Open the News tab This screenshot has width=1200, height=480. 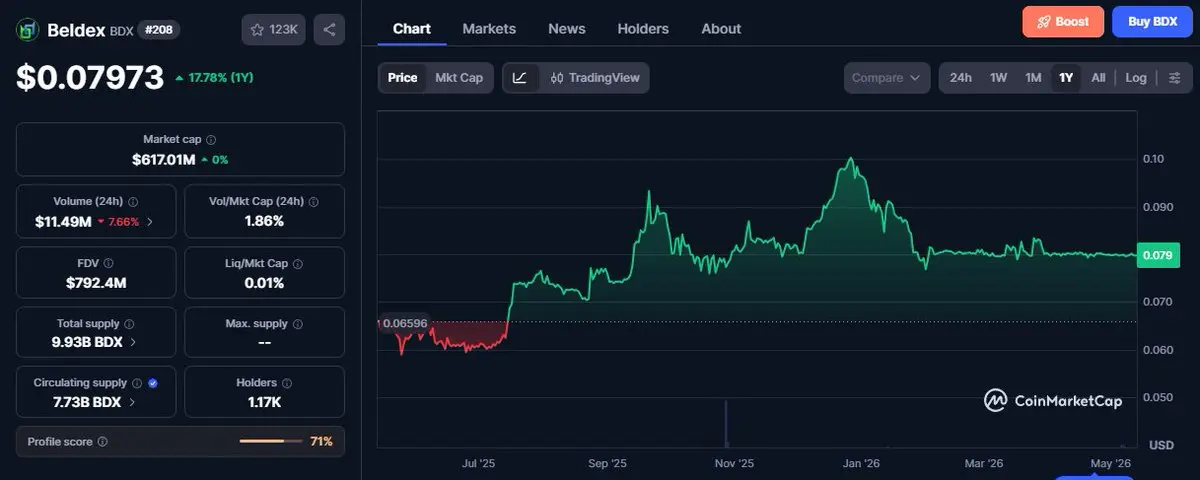[x=567, y=28]
